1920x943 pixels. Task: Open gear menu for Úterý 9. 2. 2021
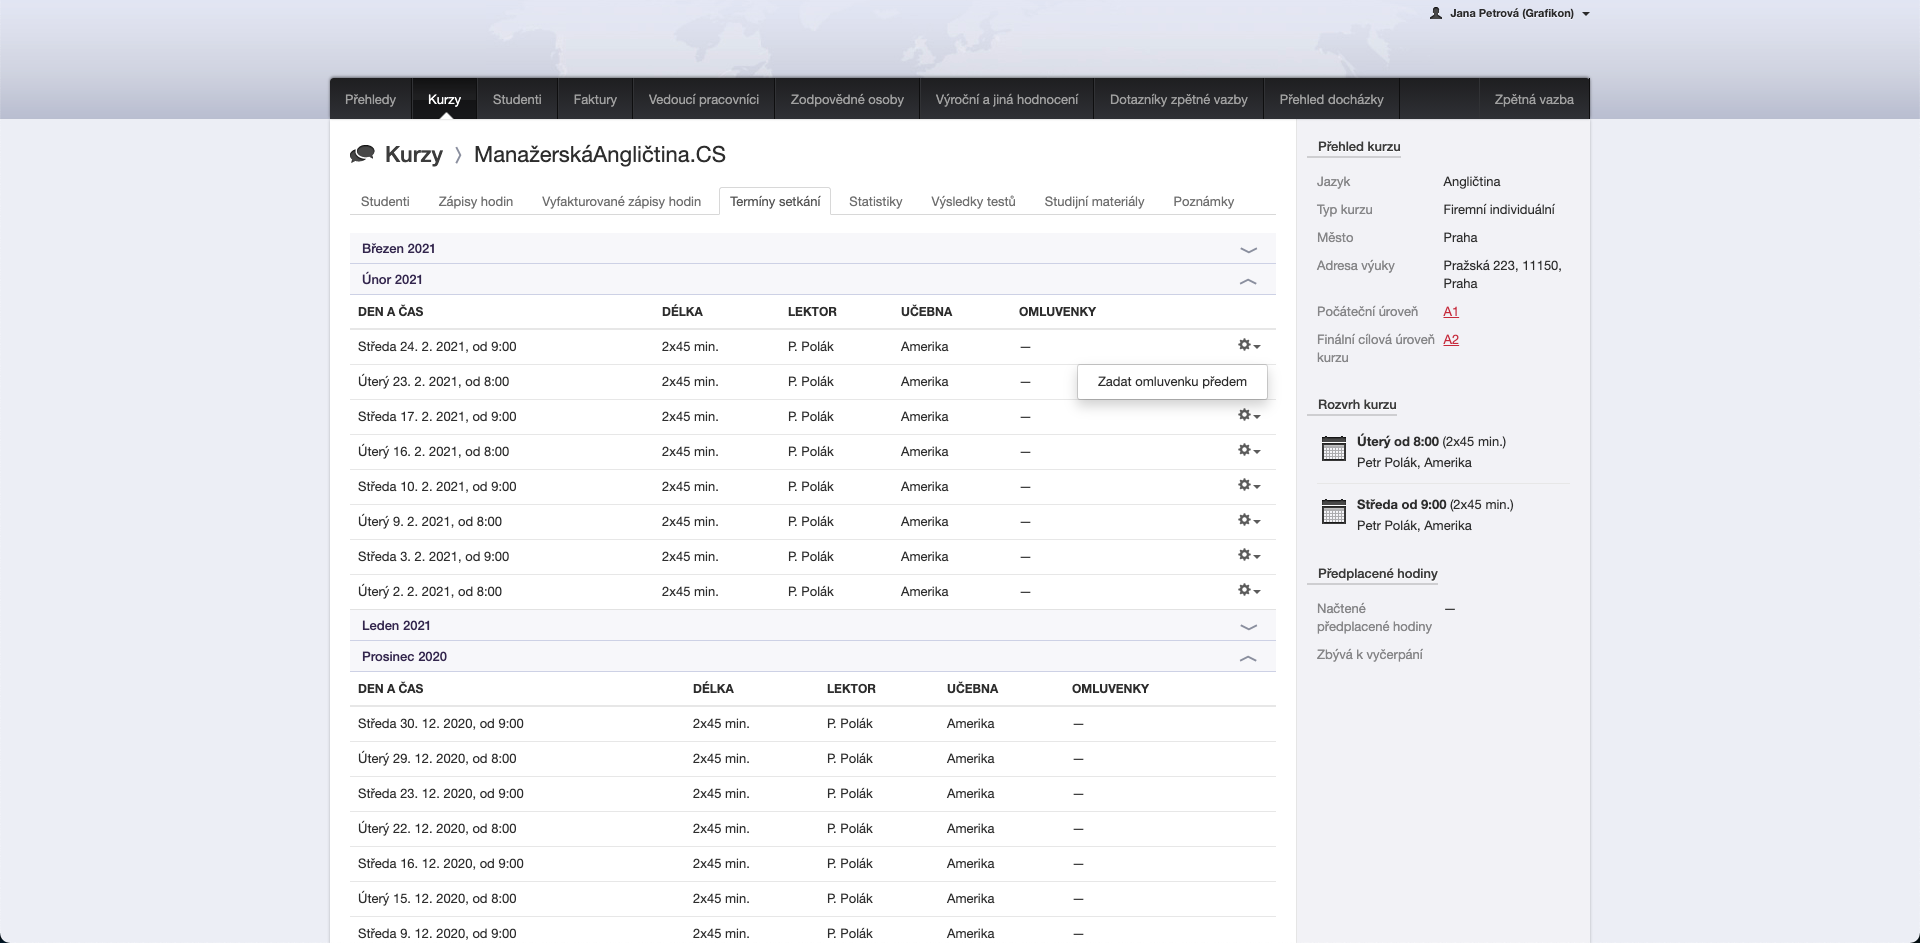pyautogui.click(x=1249, y=520)
